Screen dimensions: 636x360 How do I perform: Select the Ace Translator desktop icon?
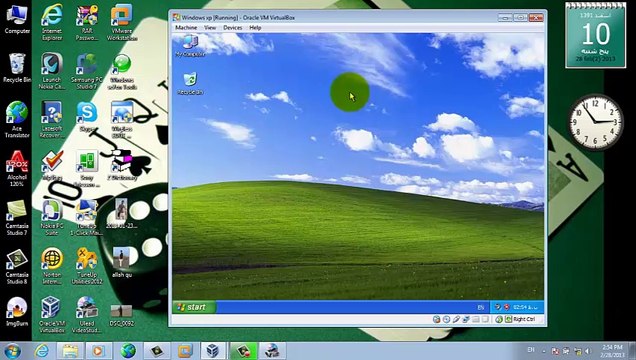(x=17, y=120)
